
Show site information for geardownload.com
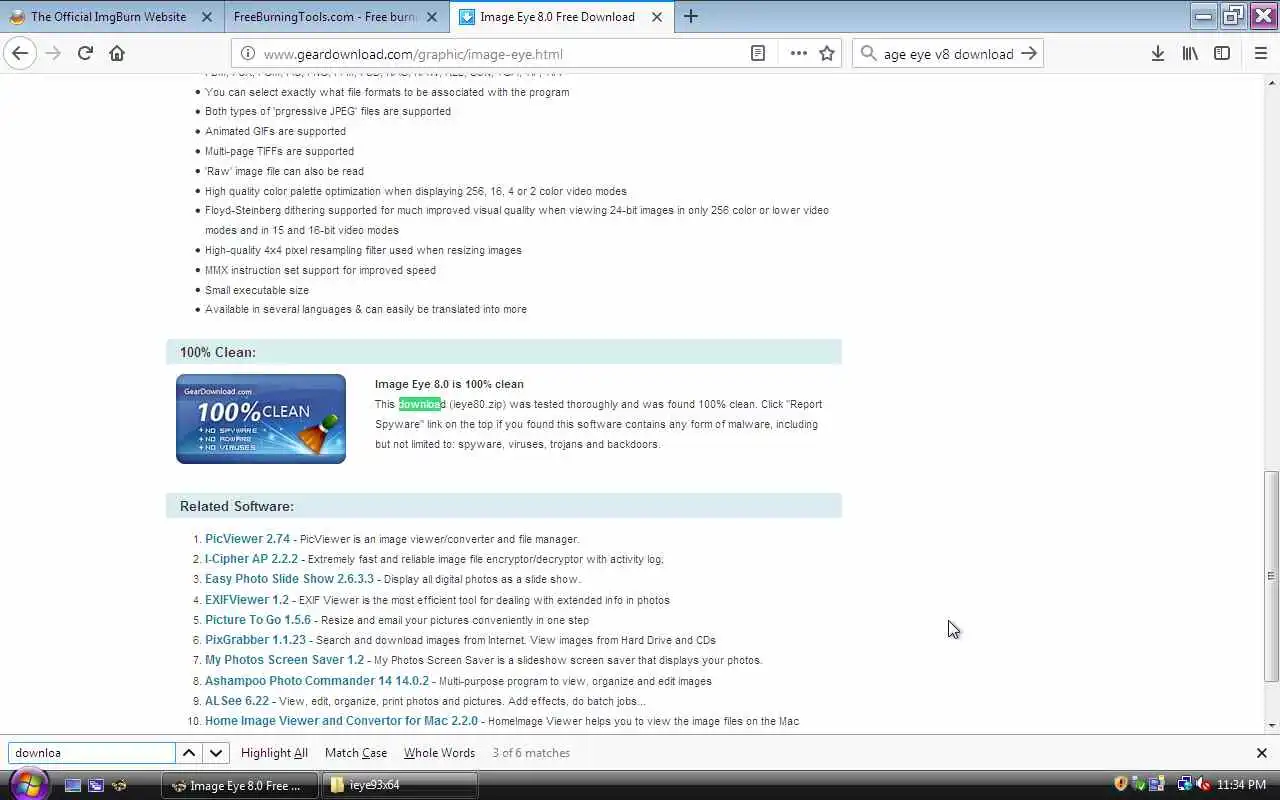(x=247, y=54)
